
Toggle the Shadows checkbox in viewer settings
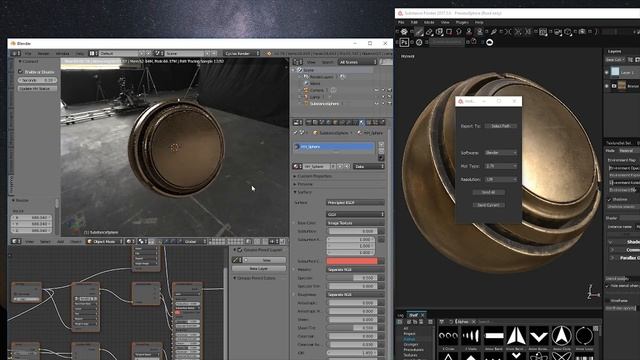[609, 200]
